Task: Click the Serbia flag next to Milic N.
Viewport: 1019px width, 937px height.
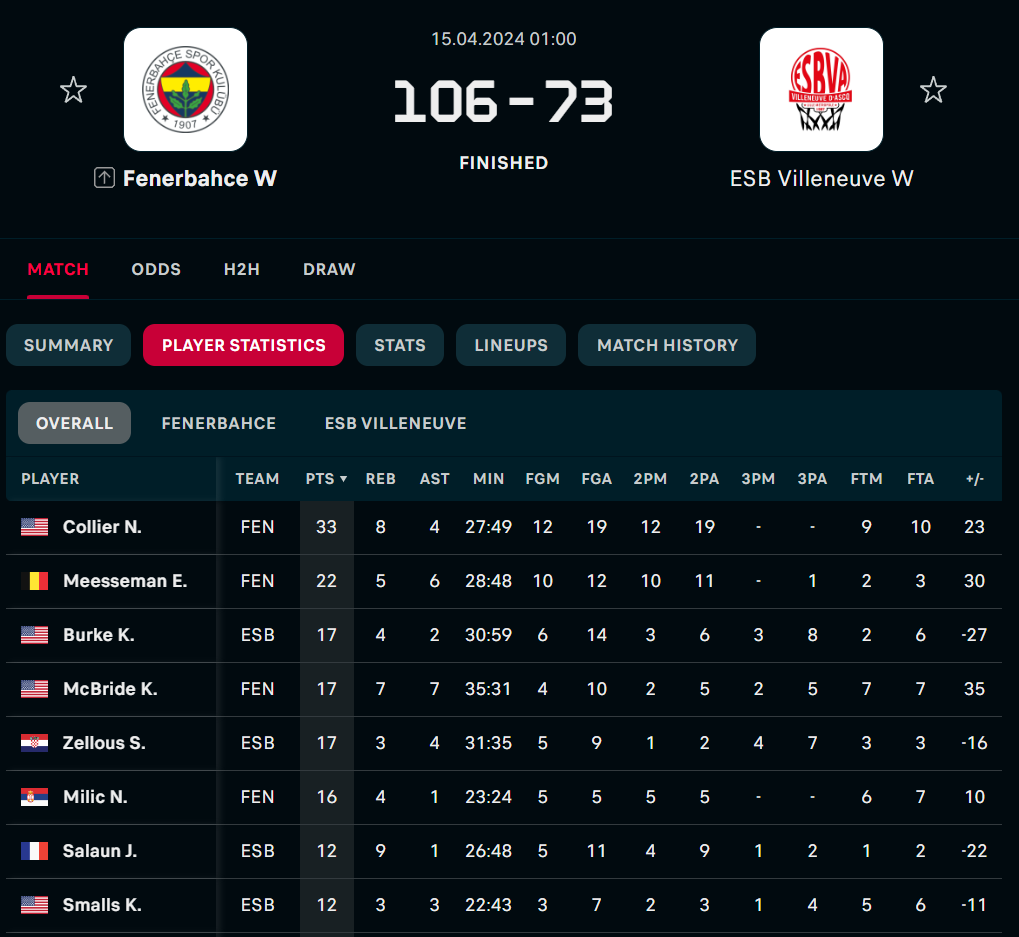Action: tap(35, 797)
